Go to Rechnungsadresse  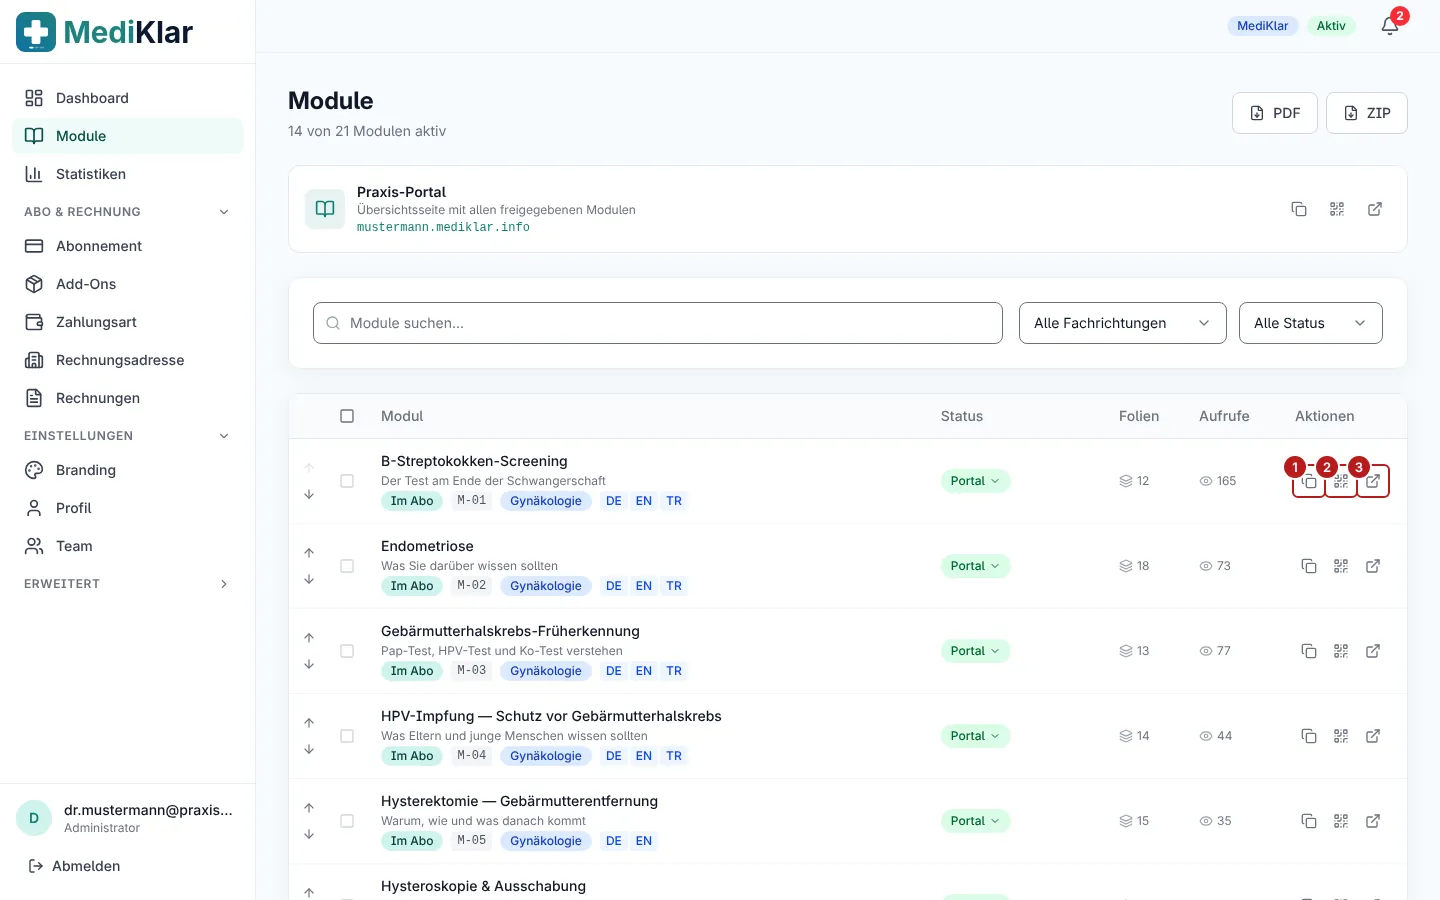click(x=128, y=360)
